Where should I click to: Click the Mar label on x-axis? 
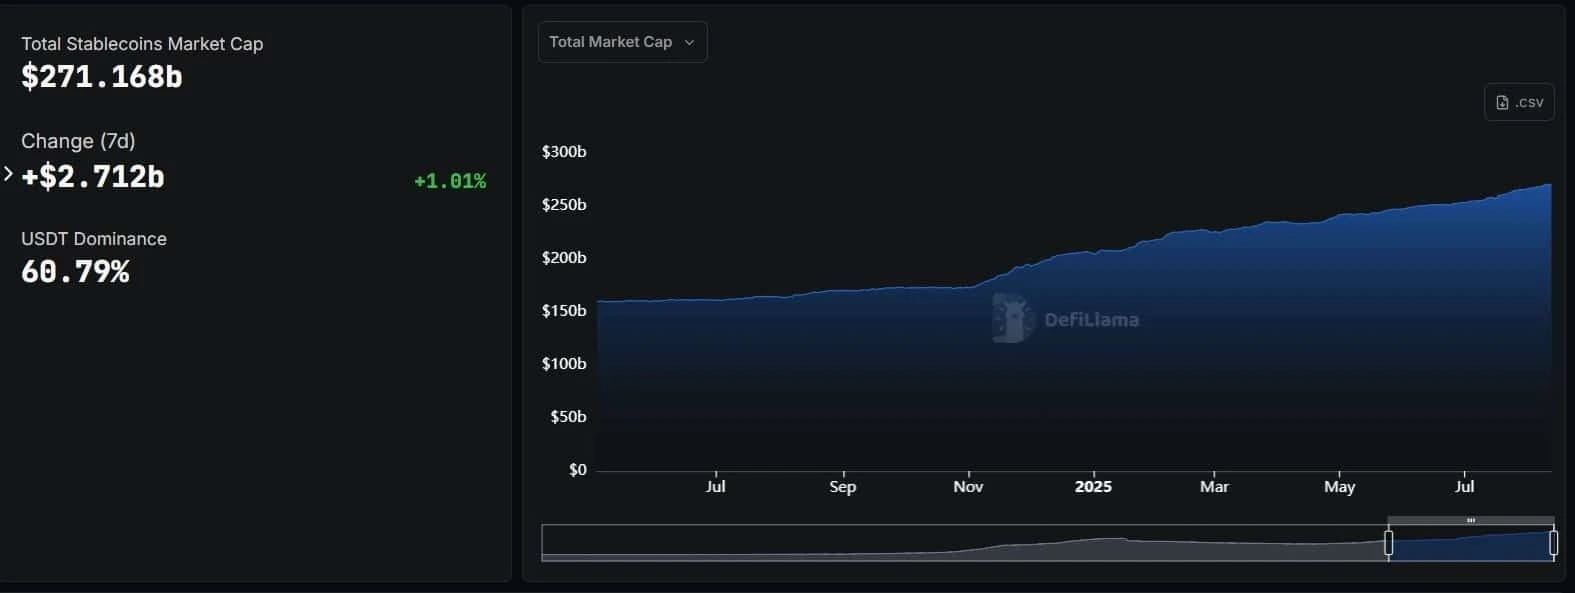(x=1214, y=487)
